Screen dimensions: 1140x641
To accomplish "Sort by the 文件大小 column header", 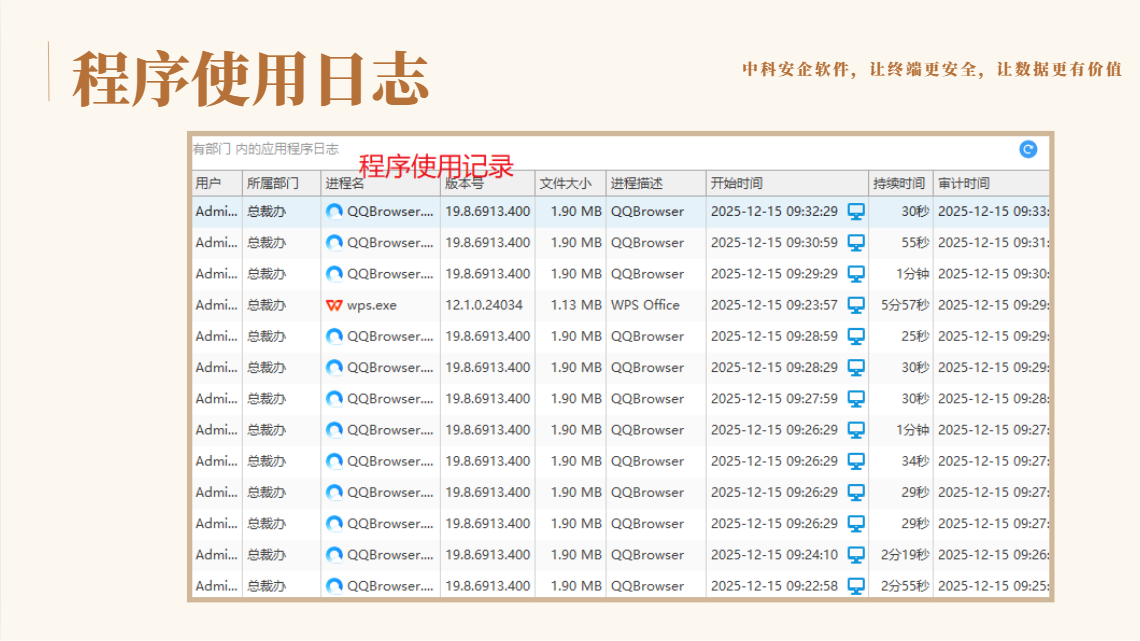I will 571,183.
